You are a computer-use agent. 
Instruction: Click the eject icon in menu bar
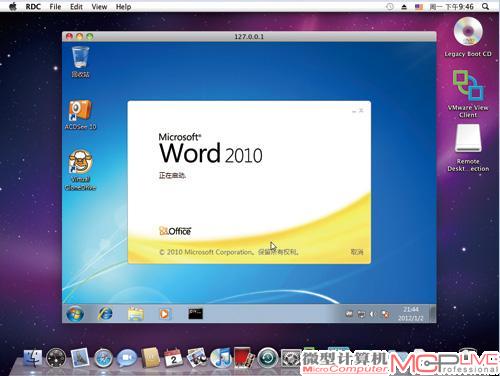[x=404, y=7]
